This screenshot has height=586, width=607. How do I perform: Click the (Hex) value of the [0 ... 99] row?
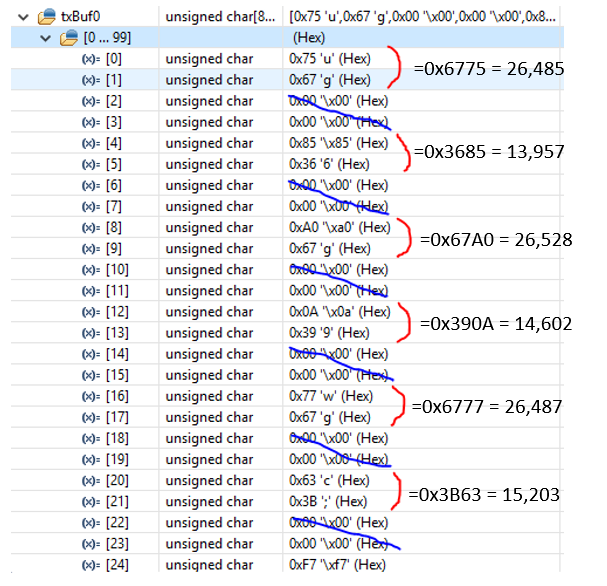(x=309, y=38)
